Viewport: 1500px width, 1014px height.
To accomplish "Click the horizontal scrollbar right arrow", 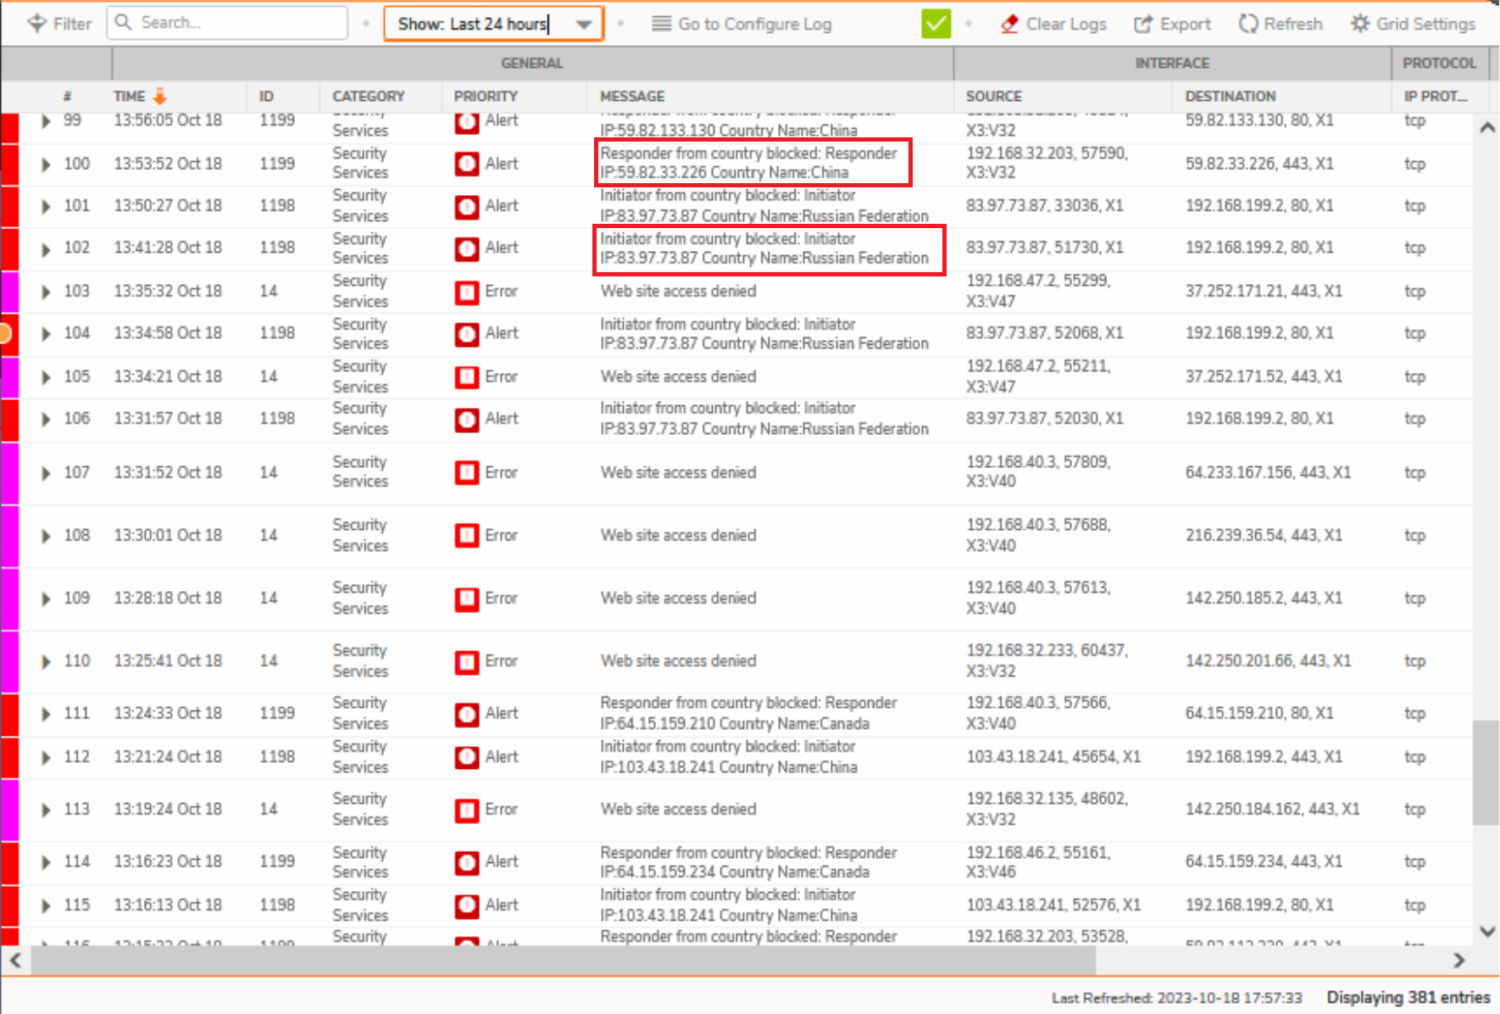I will coord(1459,960).
